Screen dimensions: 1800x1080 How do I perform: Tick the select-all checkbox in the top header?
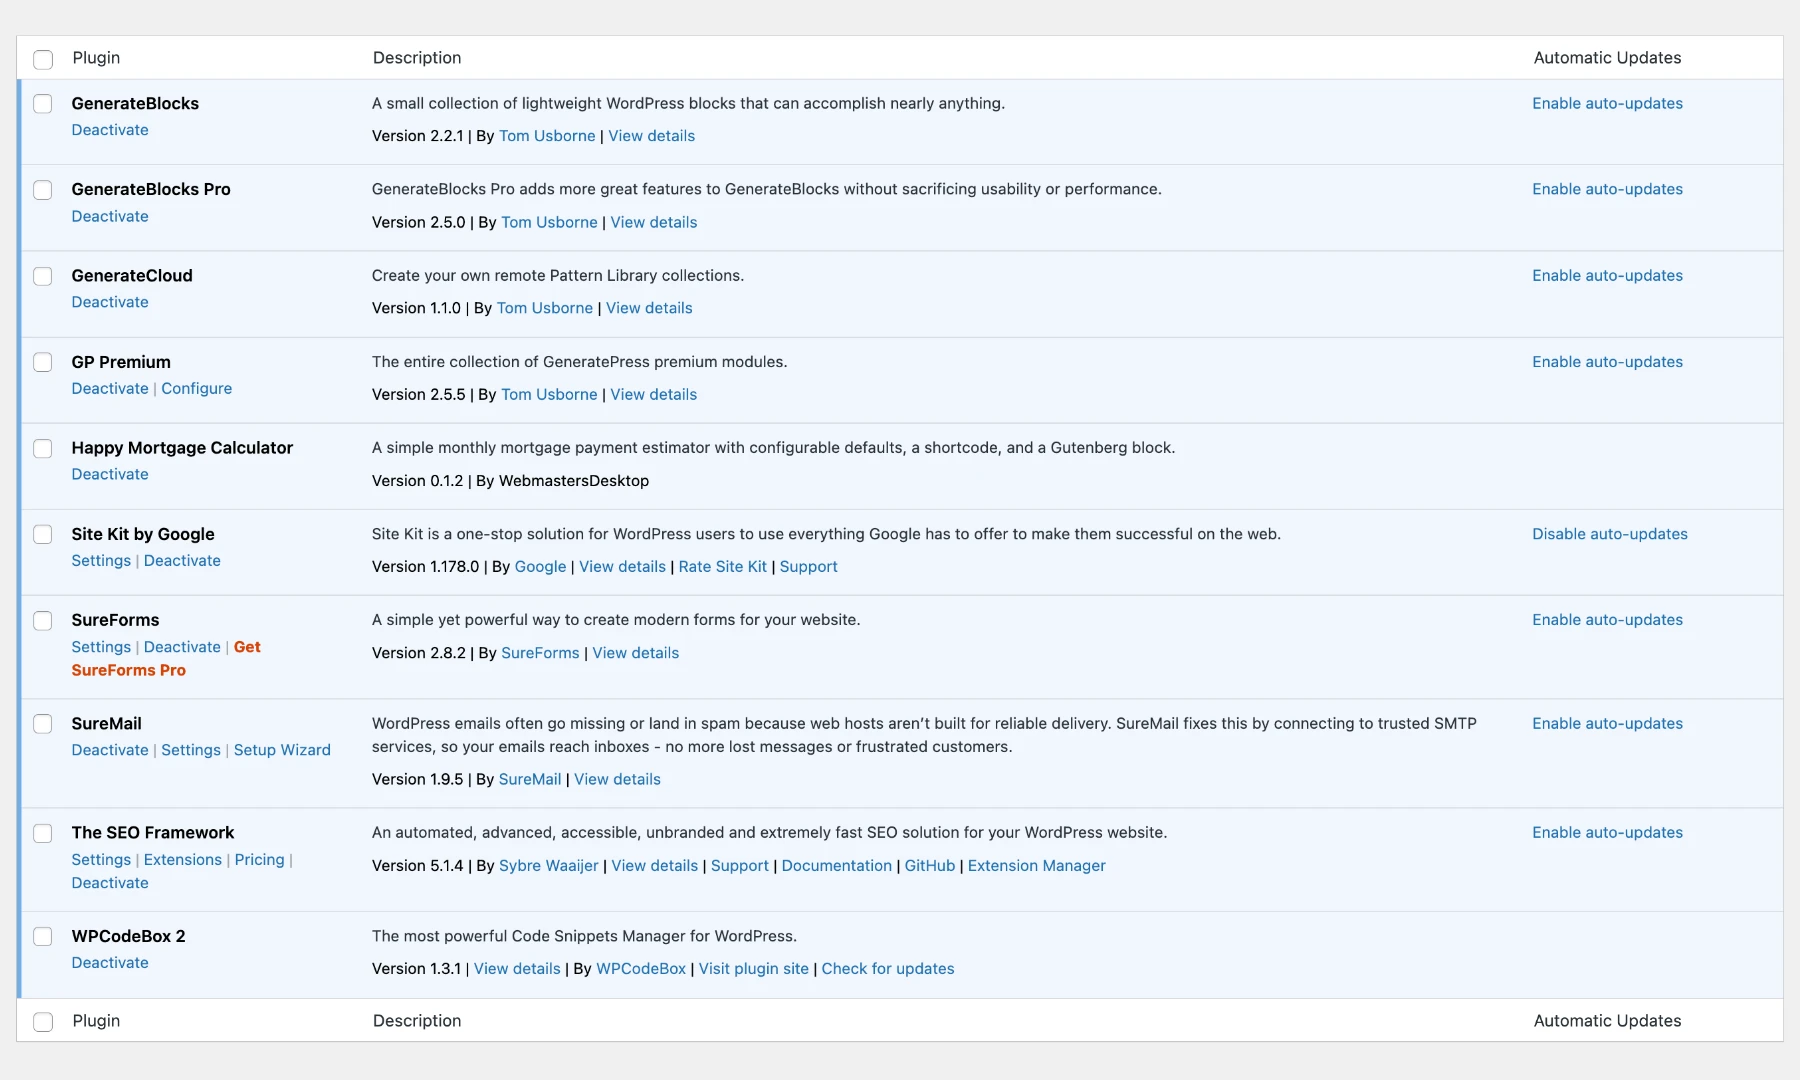click(x=43, y=59)
